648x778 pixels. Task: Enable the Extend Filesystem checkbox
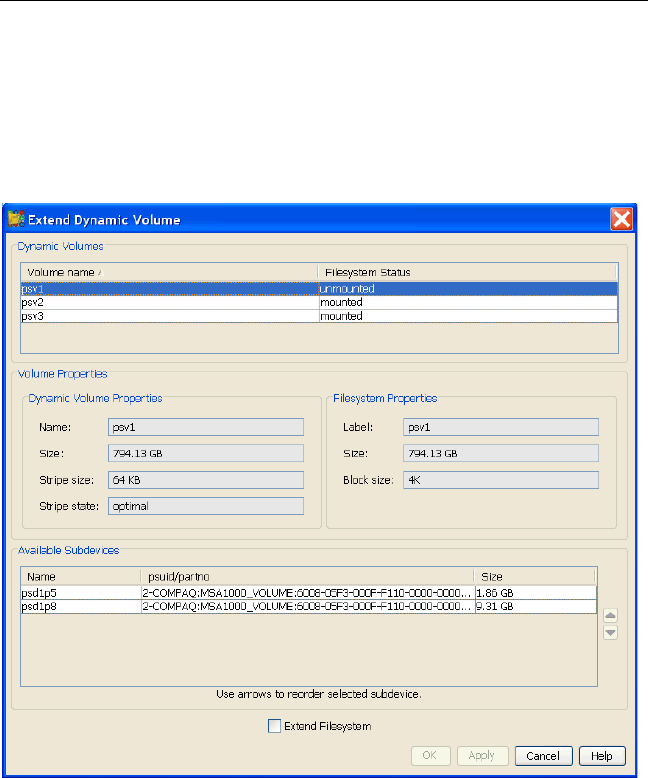275,726
